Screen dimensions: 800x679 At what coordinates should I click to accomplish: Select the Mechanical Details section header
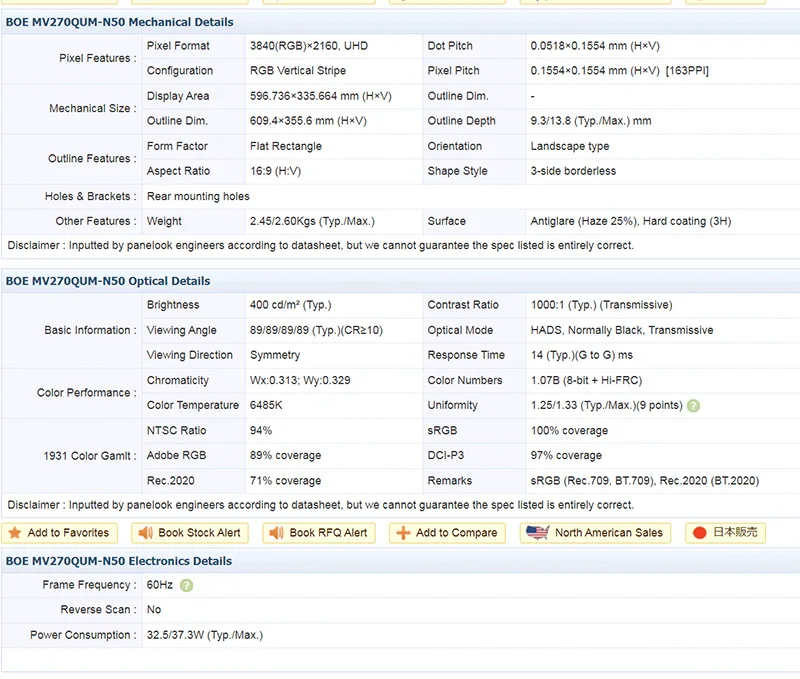(x=119, y=22)
